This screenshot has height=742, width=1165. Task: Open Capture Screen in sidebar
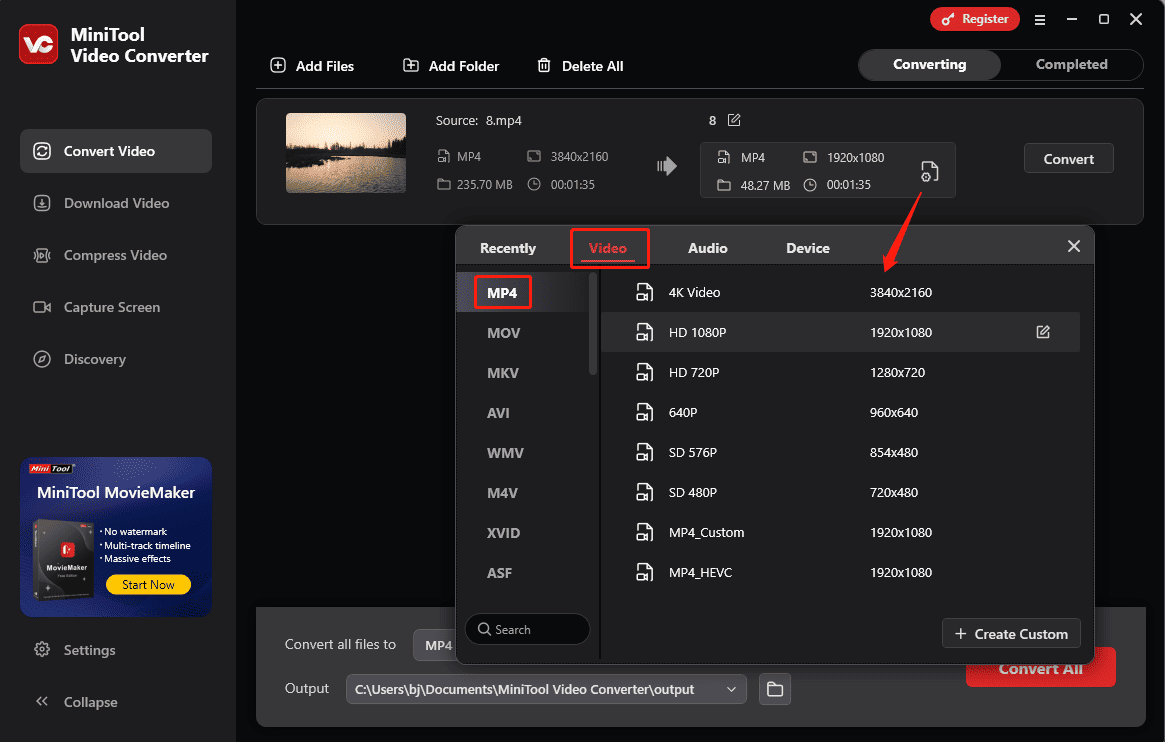[x=116, y=307]
